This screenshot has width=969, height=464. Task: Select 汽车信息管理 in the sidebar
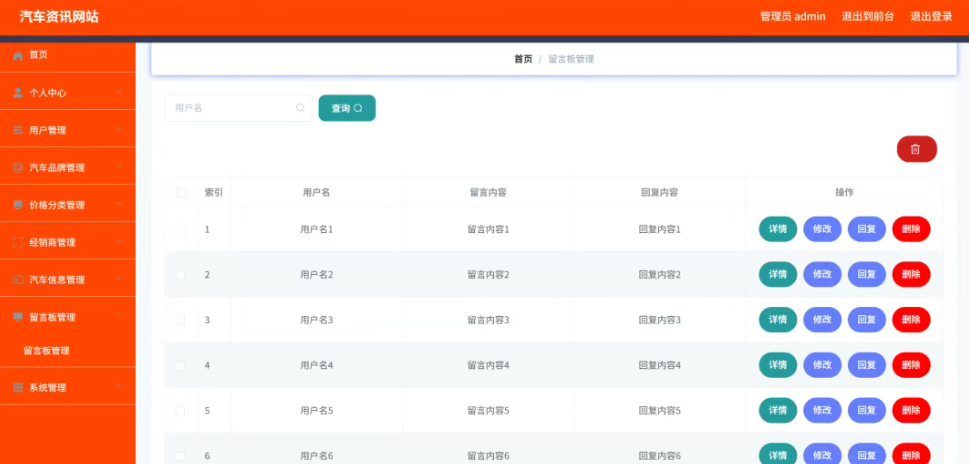(67, 280)
